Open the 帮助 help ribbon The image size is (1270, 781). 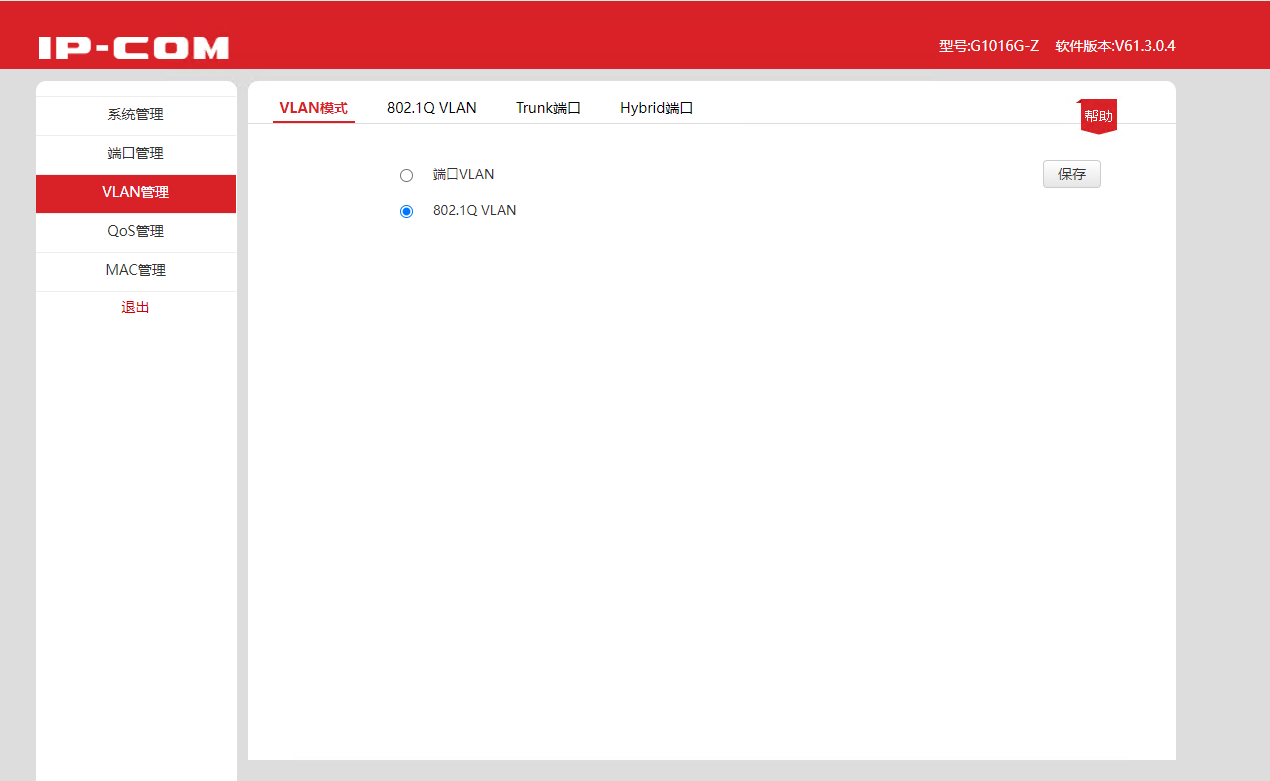[x=1098, y=116]
